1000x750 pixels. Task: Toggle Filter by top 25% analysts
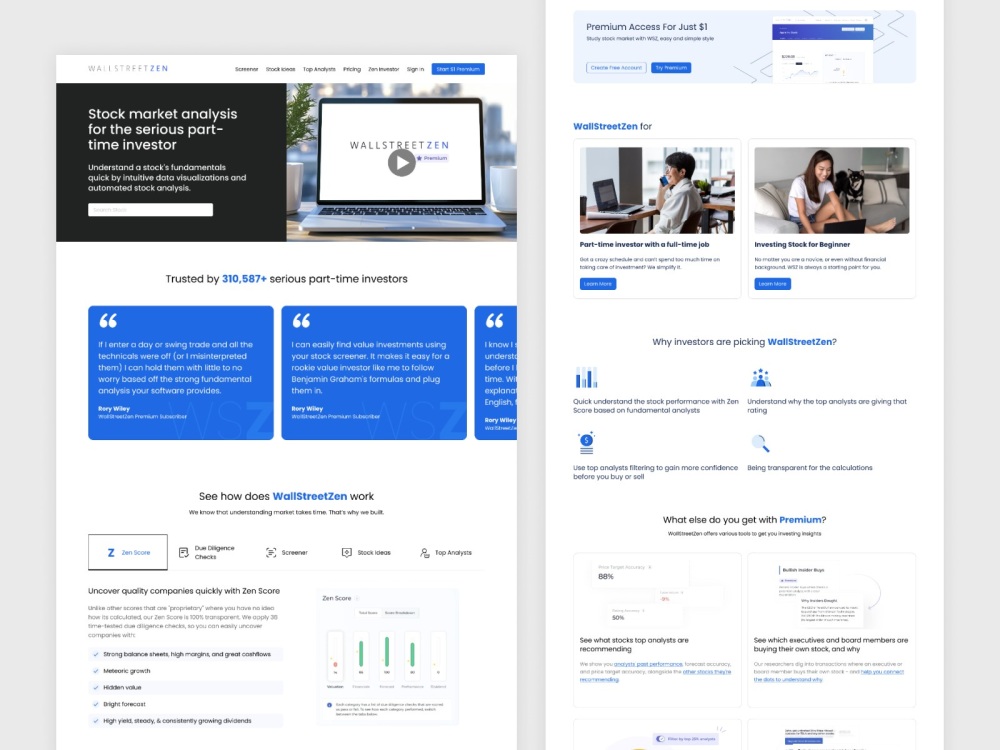pos(661,739)
